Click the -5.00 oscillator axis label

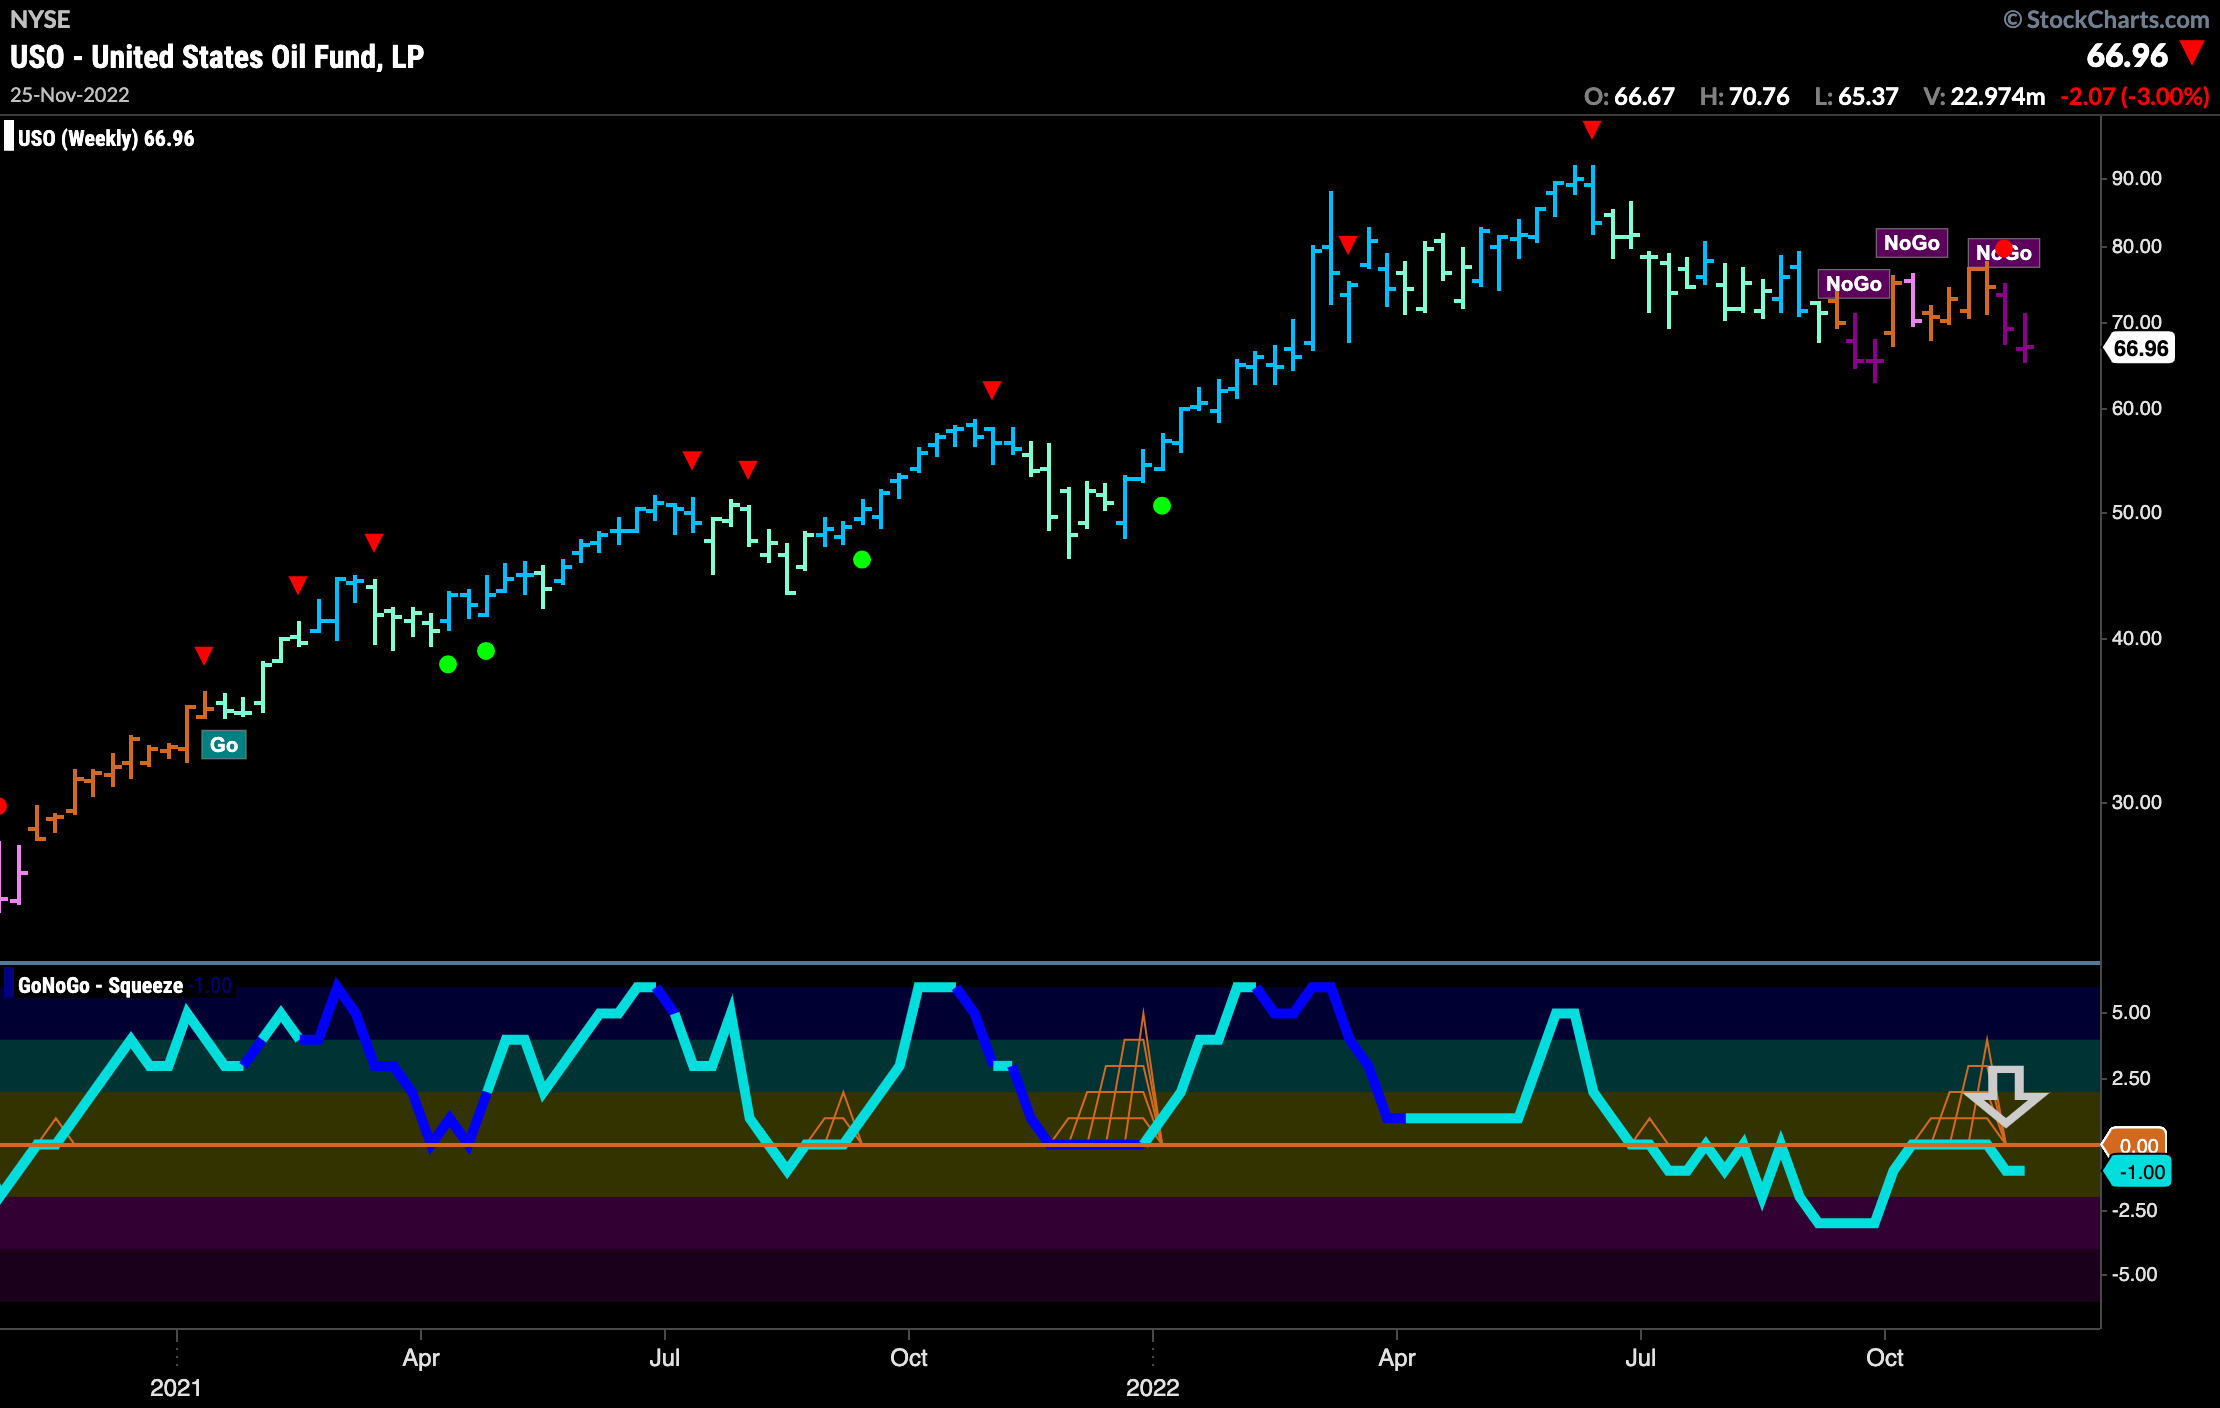pos(2133,1275)
